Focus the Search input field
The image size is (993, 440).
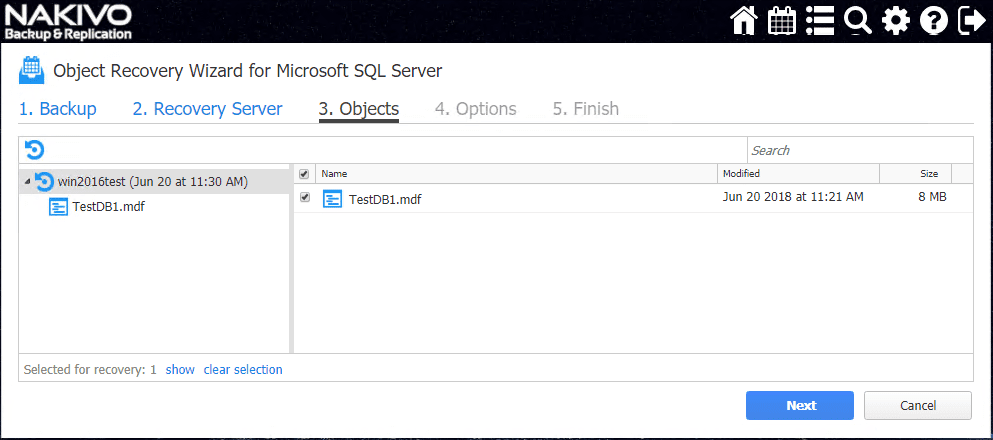[859, 150]
